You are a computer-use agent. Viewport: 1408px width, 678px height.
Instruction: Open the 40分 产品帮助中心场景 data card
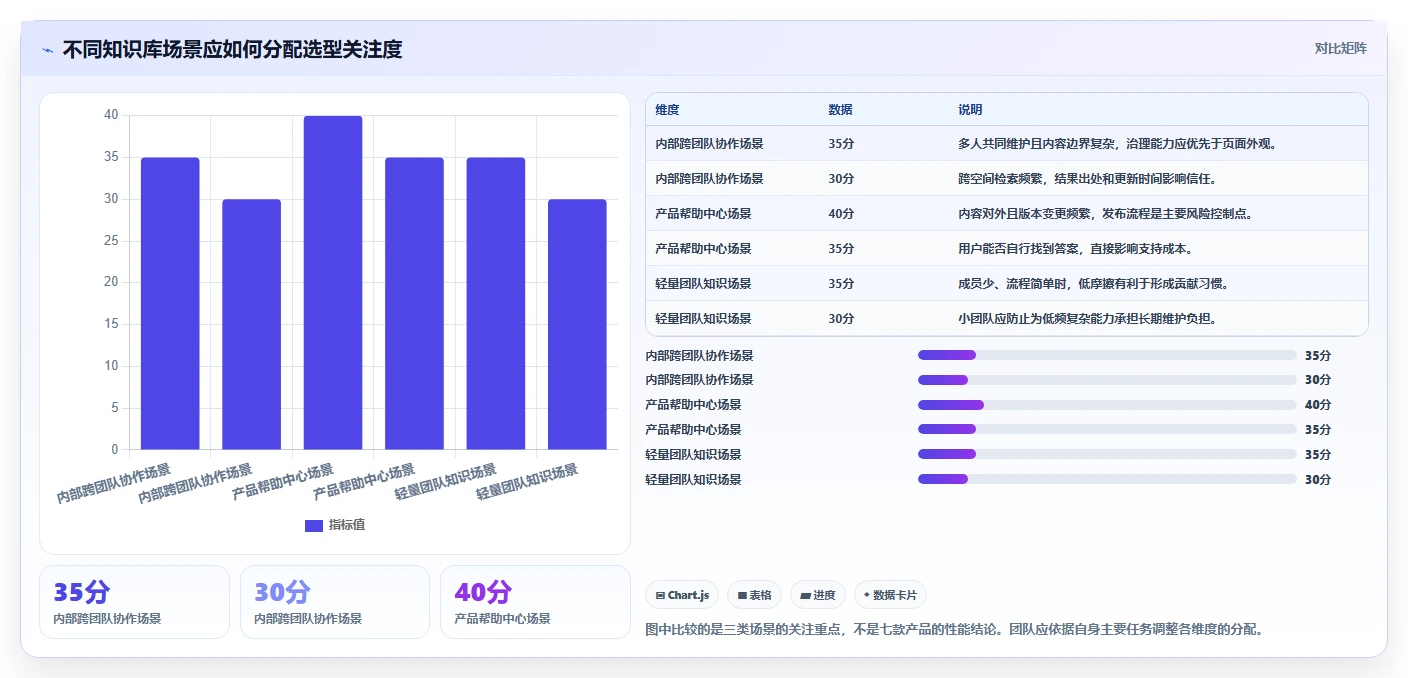tap(535, 602)
